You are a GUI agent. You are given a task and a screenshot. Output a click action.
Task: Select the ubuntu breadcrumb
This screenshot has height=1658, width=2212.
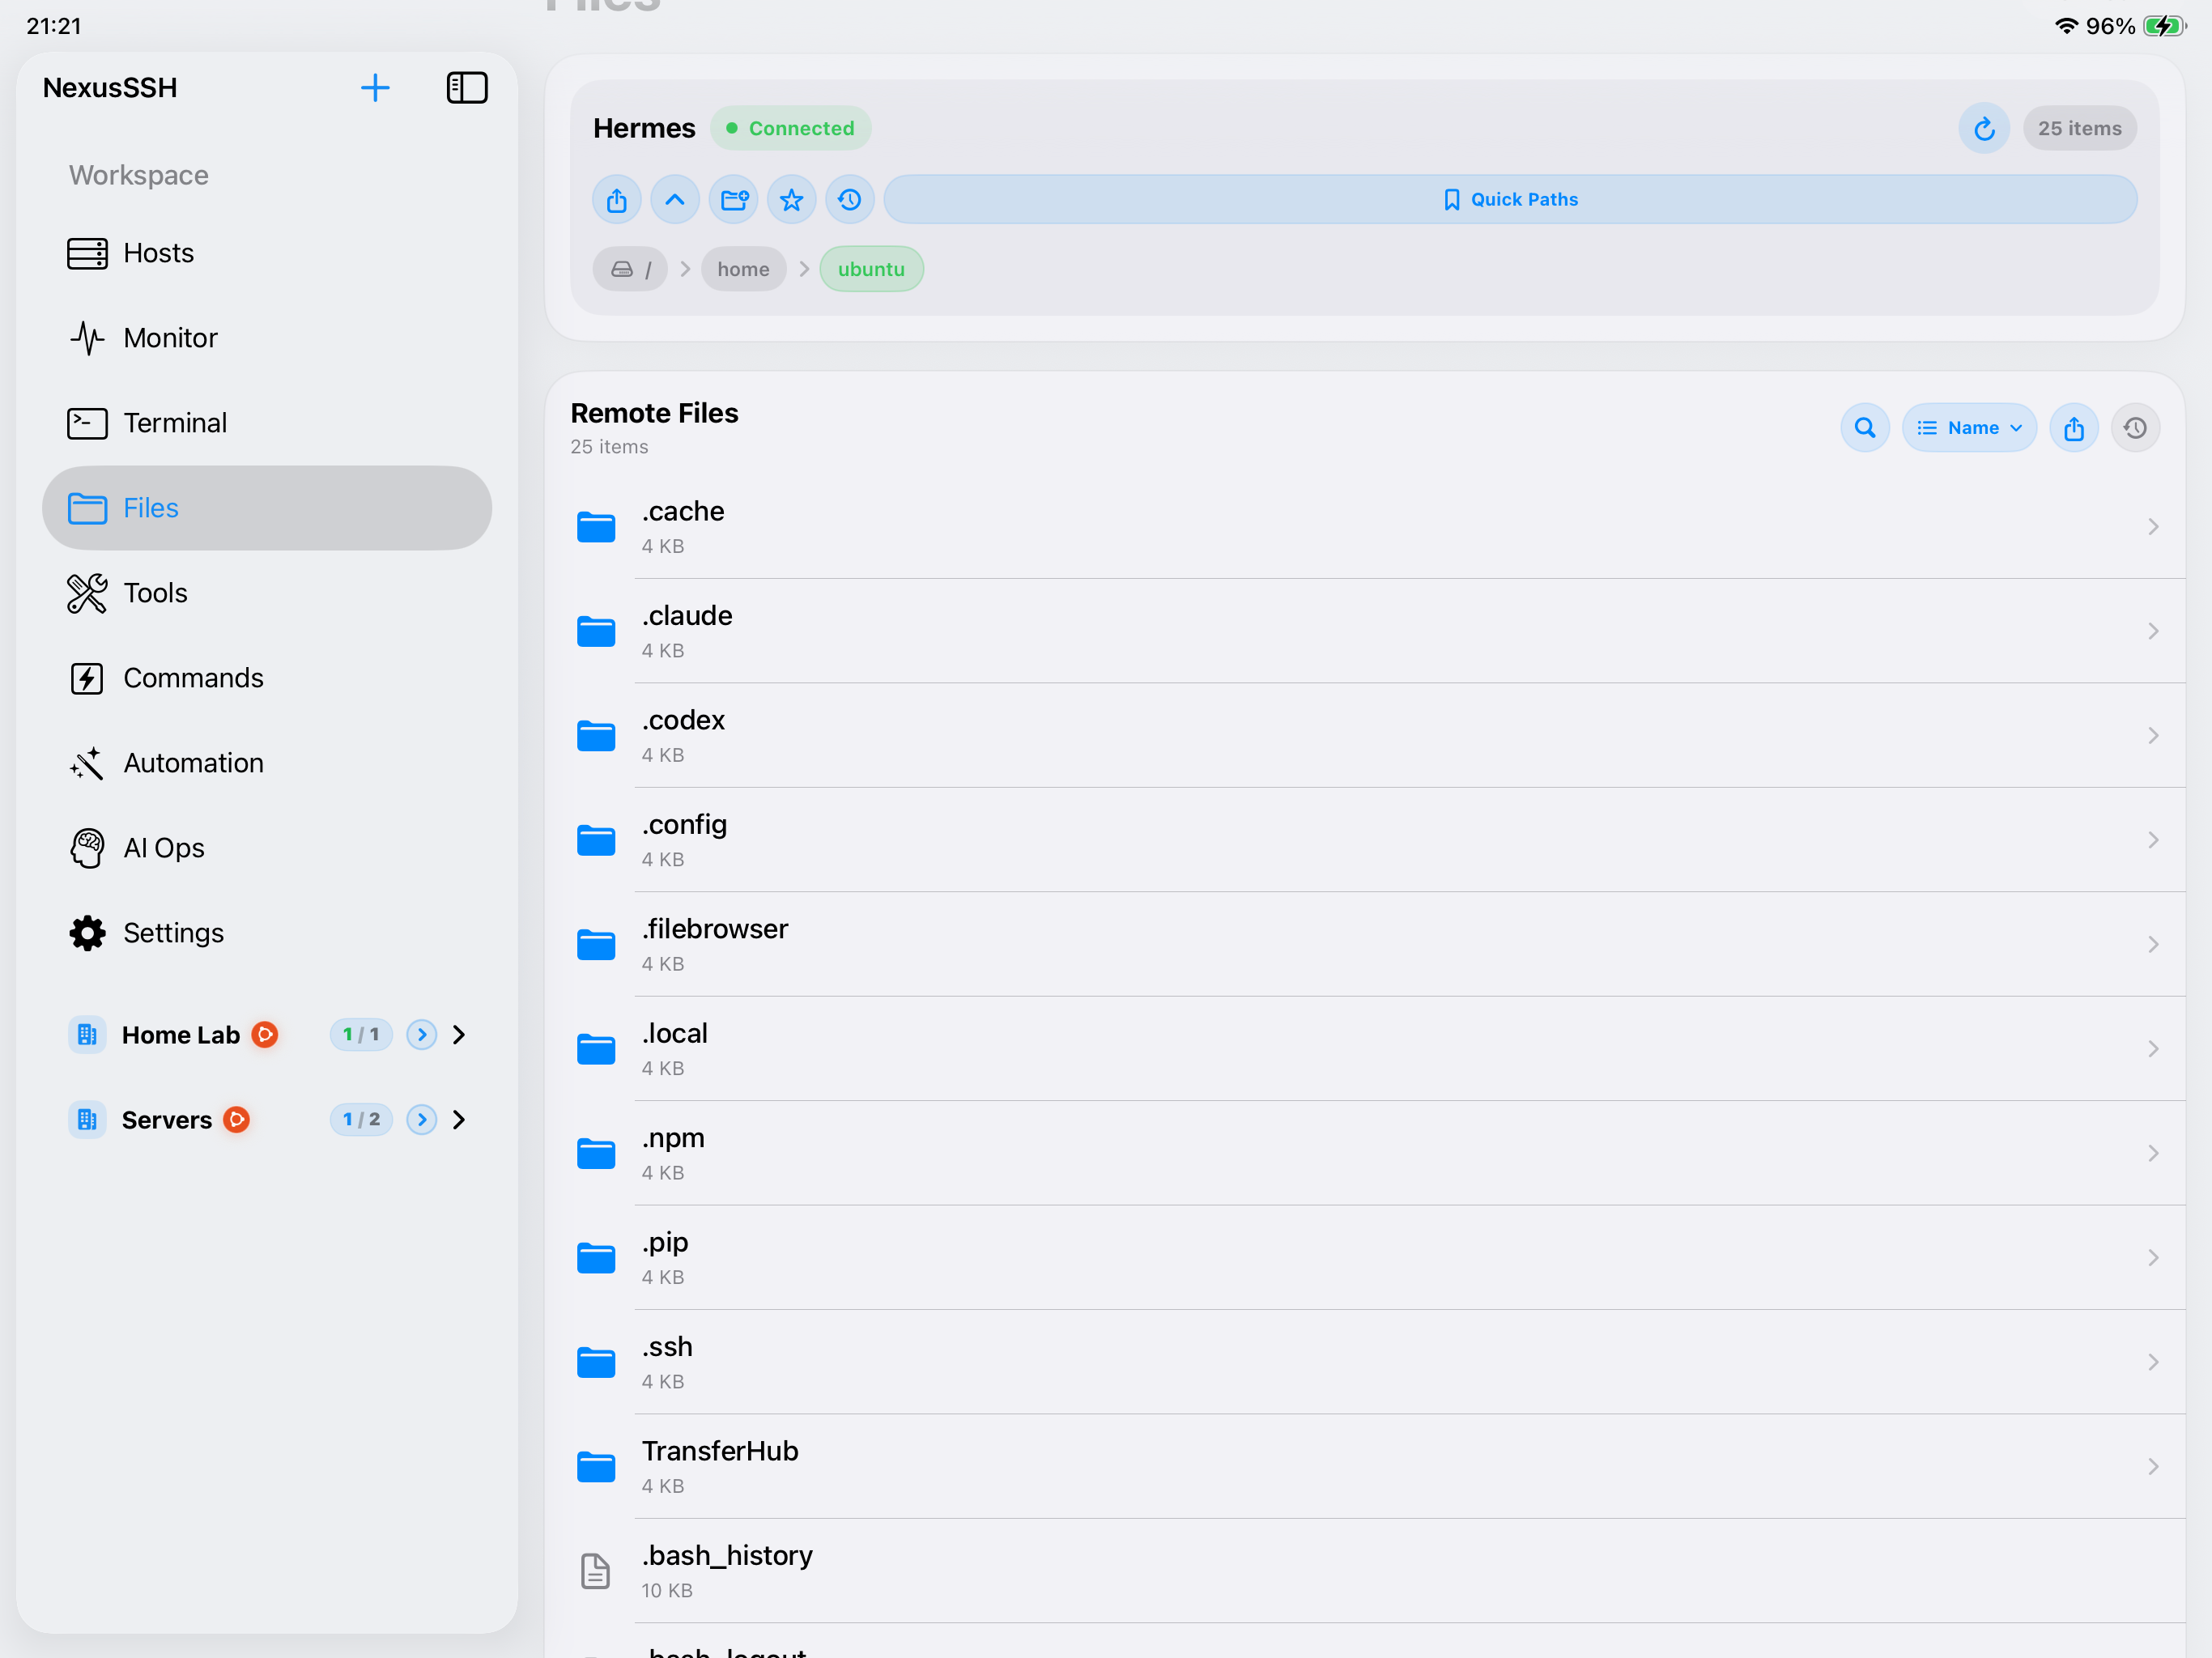(x=871, y=269)
